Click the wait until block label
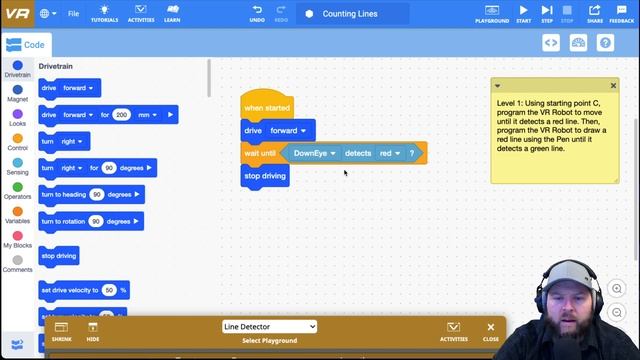 pyautogui.click(x=260, y=153)
